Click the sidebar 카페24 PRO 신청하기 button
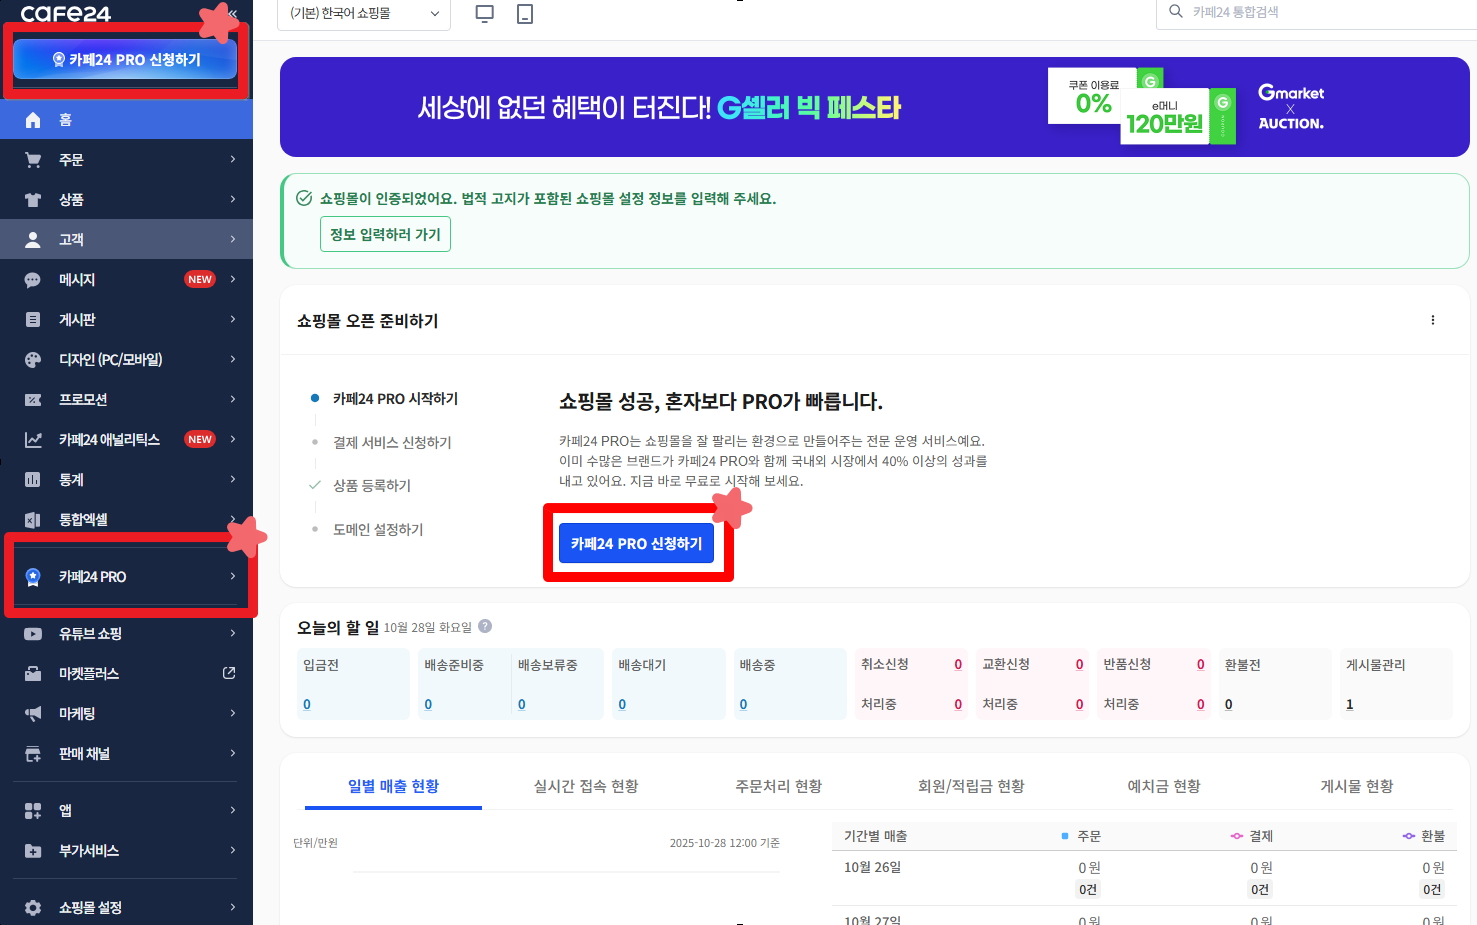This screenshot has width=1477, height=925. click(x=126, y=60)
